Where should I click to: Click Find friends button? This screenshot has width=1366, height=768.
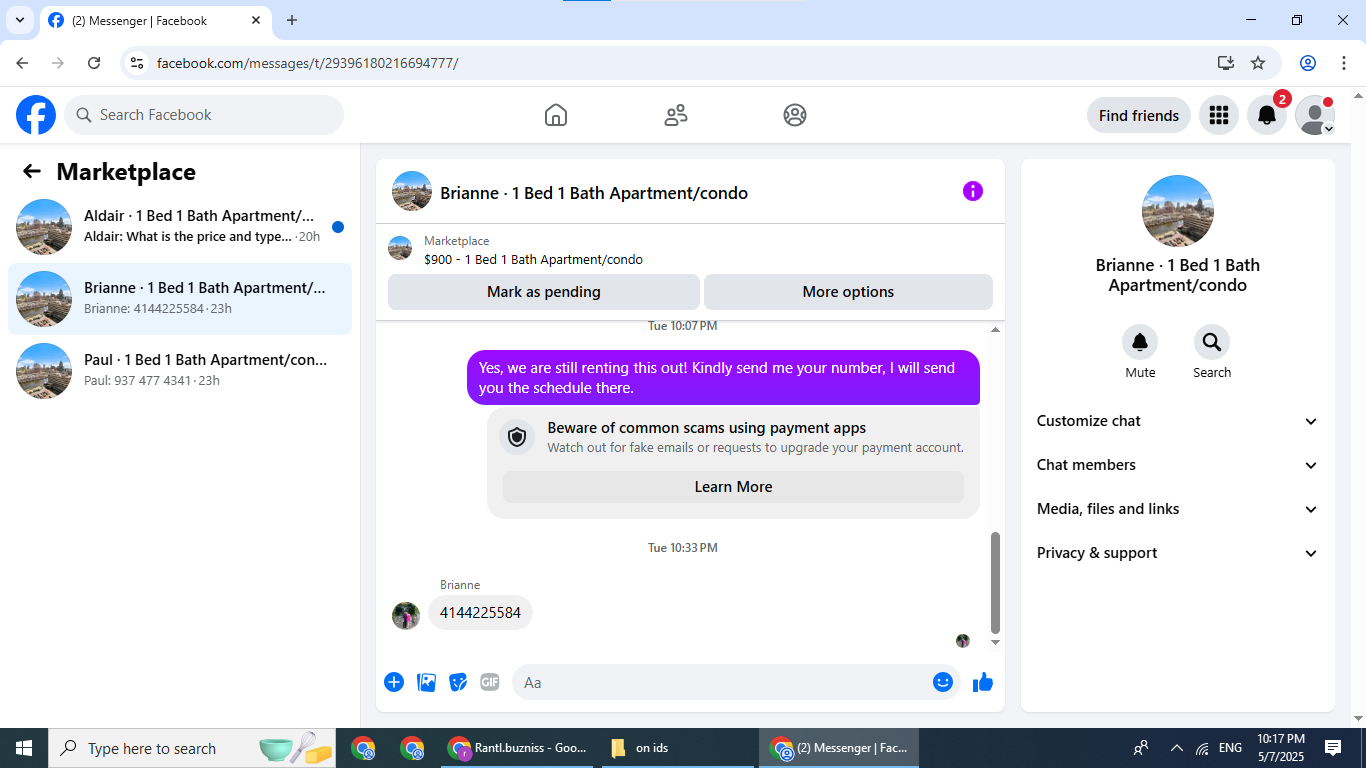pyautogui.click(x=1139, y=115)
